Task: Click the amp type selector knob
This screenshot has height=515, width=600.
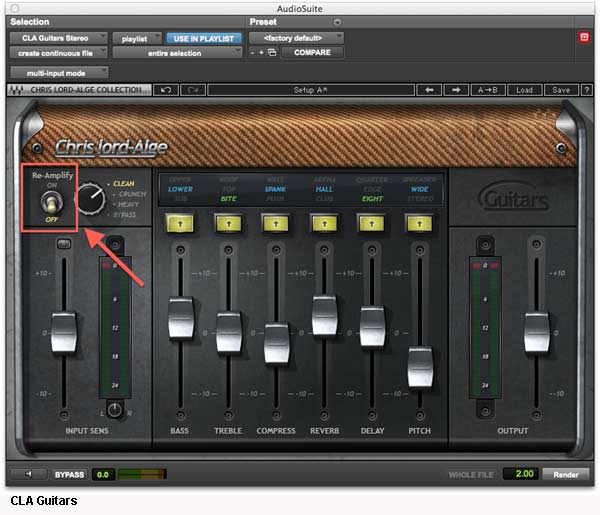Action: pyautogui.click(x=91, y=198)
